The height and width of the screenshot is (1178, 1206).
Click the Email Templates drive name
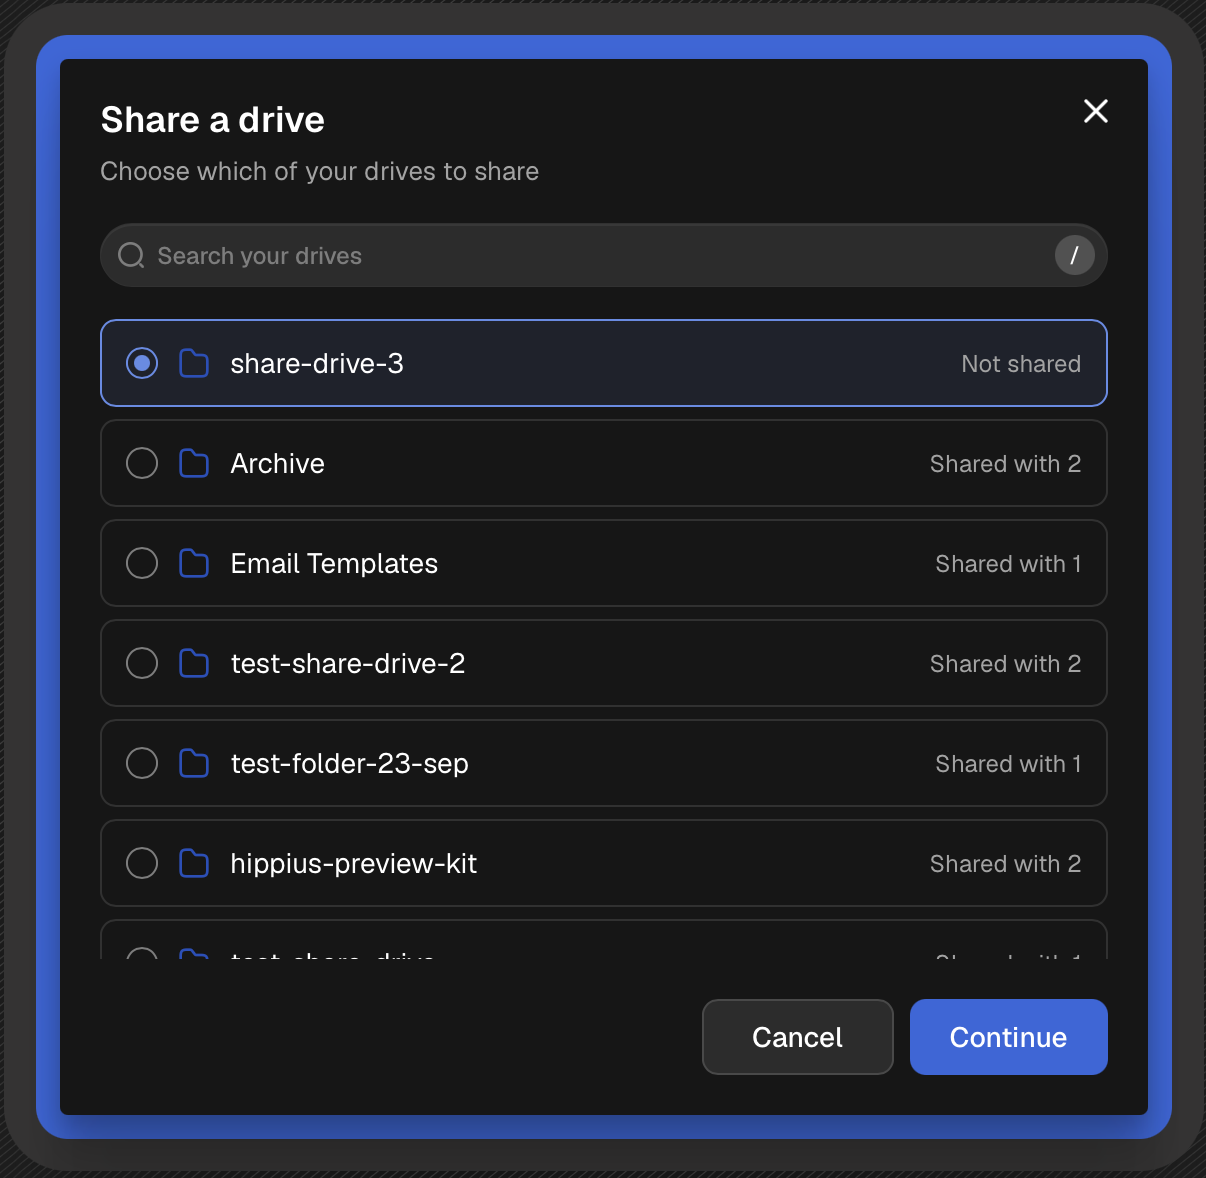click(x=334, y=564)
